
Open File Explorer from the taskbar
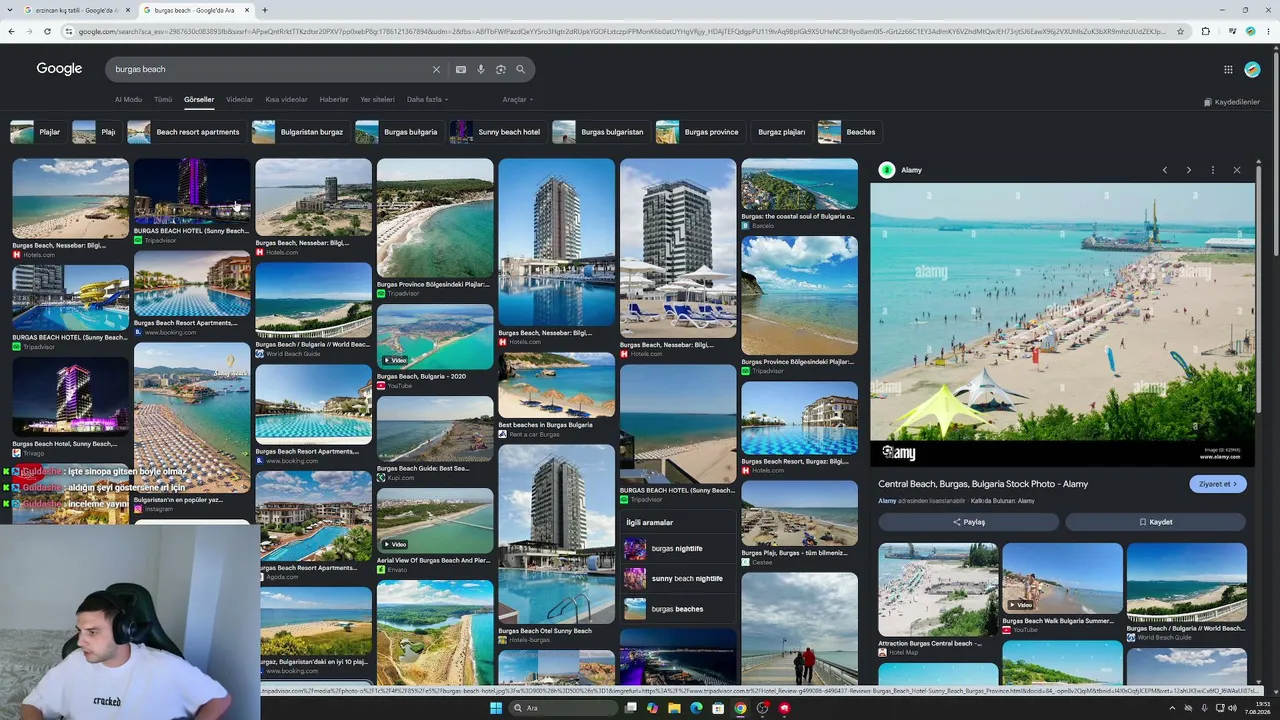[x=674, y=708]
